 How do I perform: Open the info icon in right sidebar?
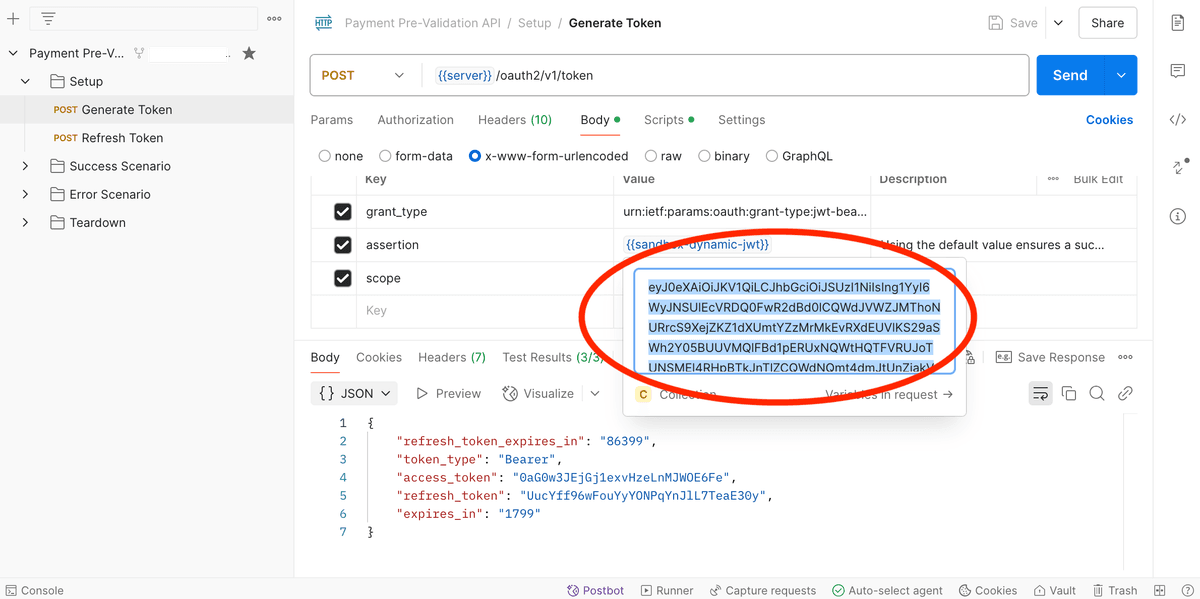tap(1177, 216)
